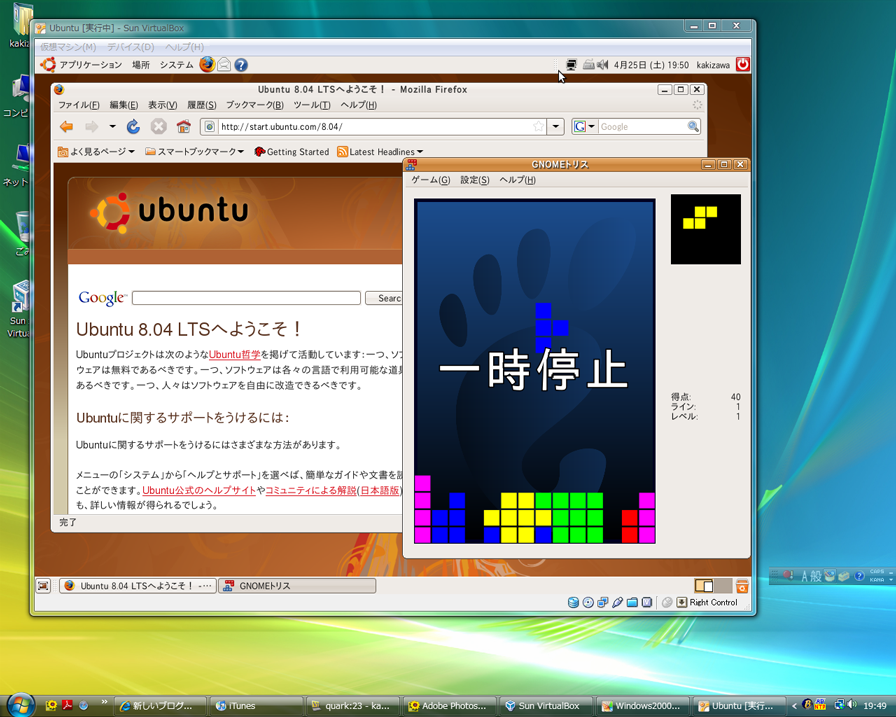This screenshot has height=717, width=896.
Task: Launch Firefox from the Ubuntu top panel
Action: pos(207,65)
